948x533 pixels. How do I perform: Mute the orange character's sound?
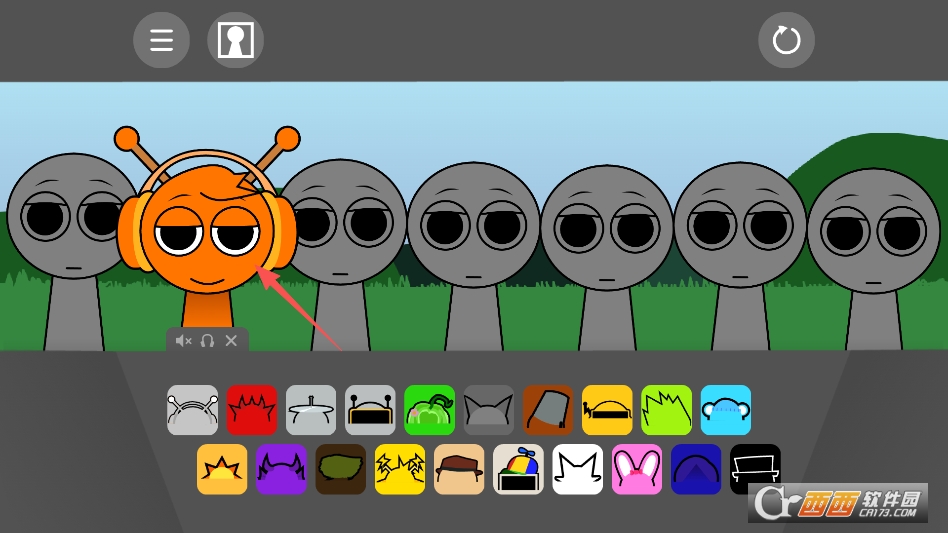tap(183, 341)
